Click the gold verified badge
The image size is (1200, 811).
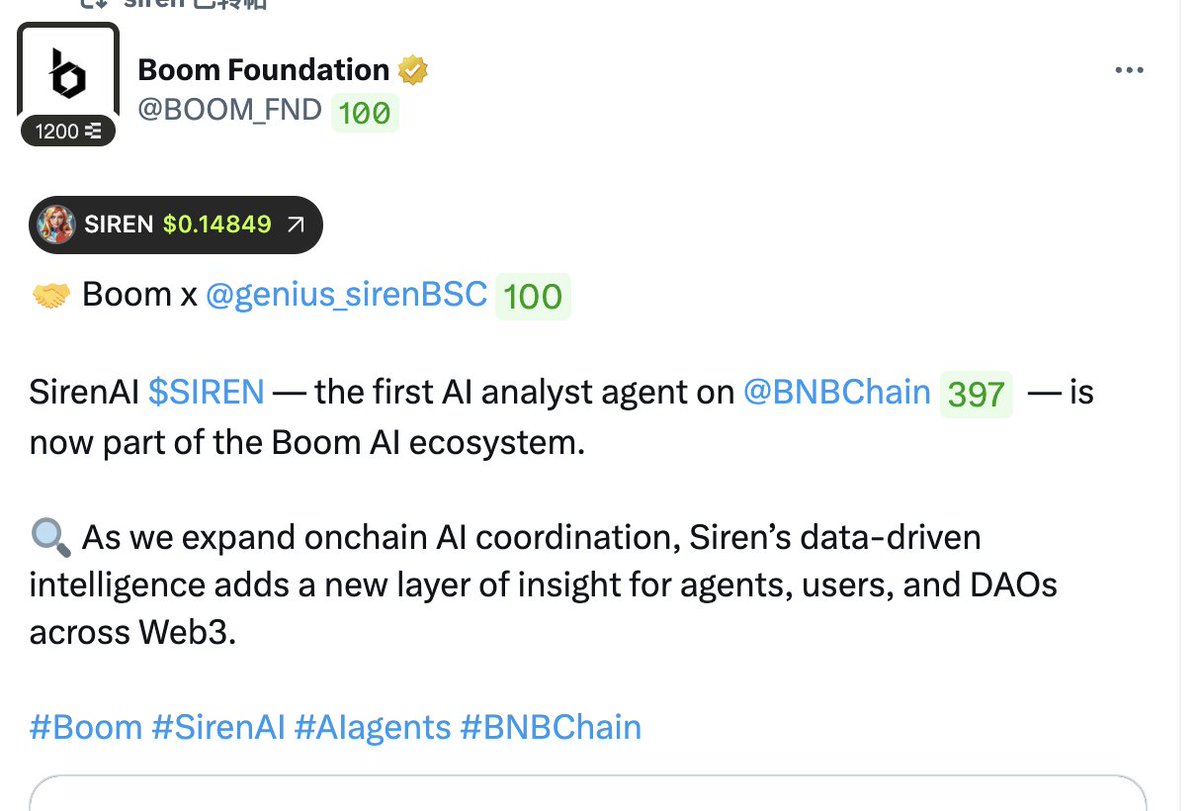(413, 70)
